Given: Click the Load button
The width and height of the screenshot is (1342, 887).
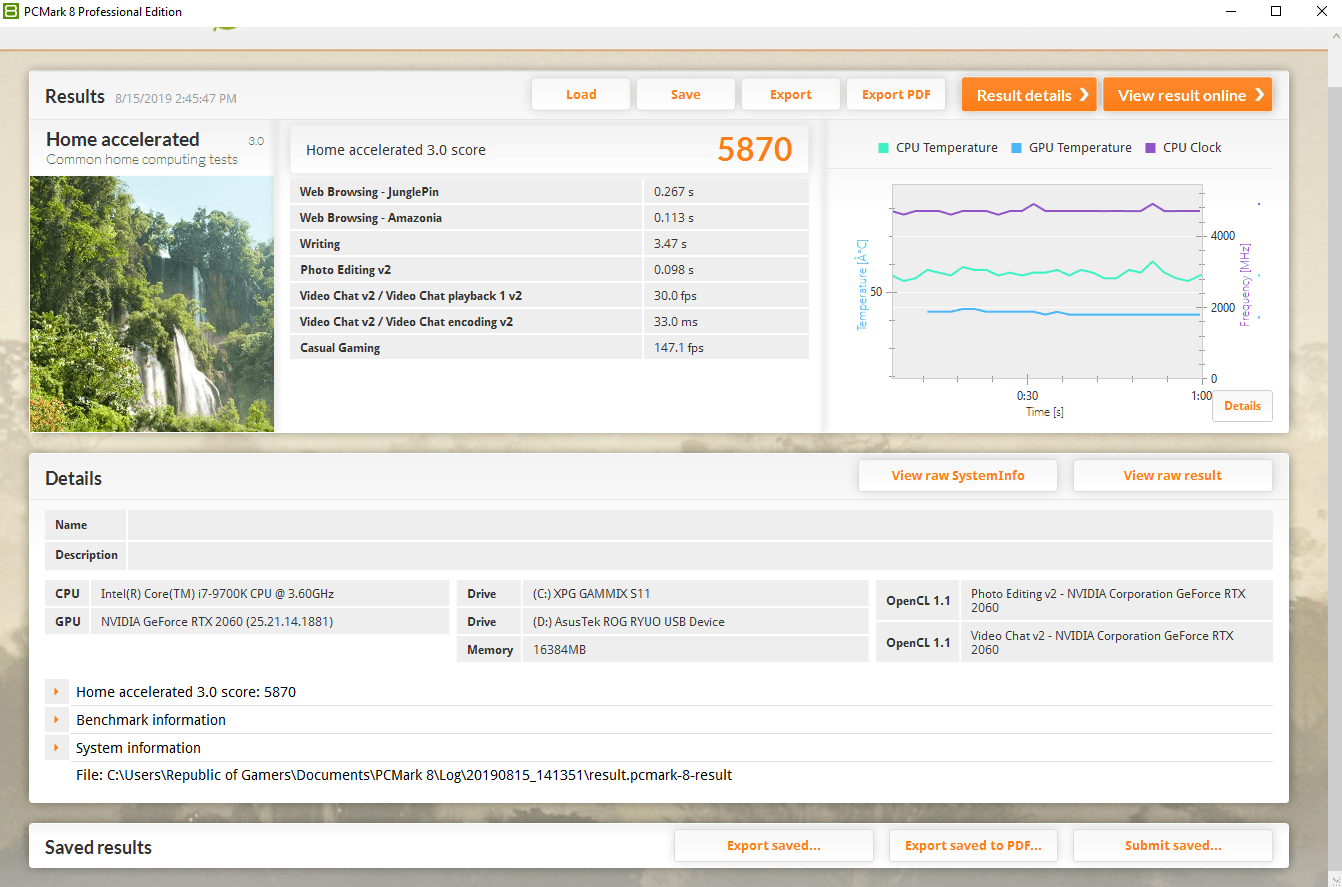Looking at the screenshot, I should (x=581, y=95).
